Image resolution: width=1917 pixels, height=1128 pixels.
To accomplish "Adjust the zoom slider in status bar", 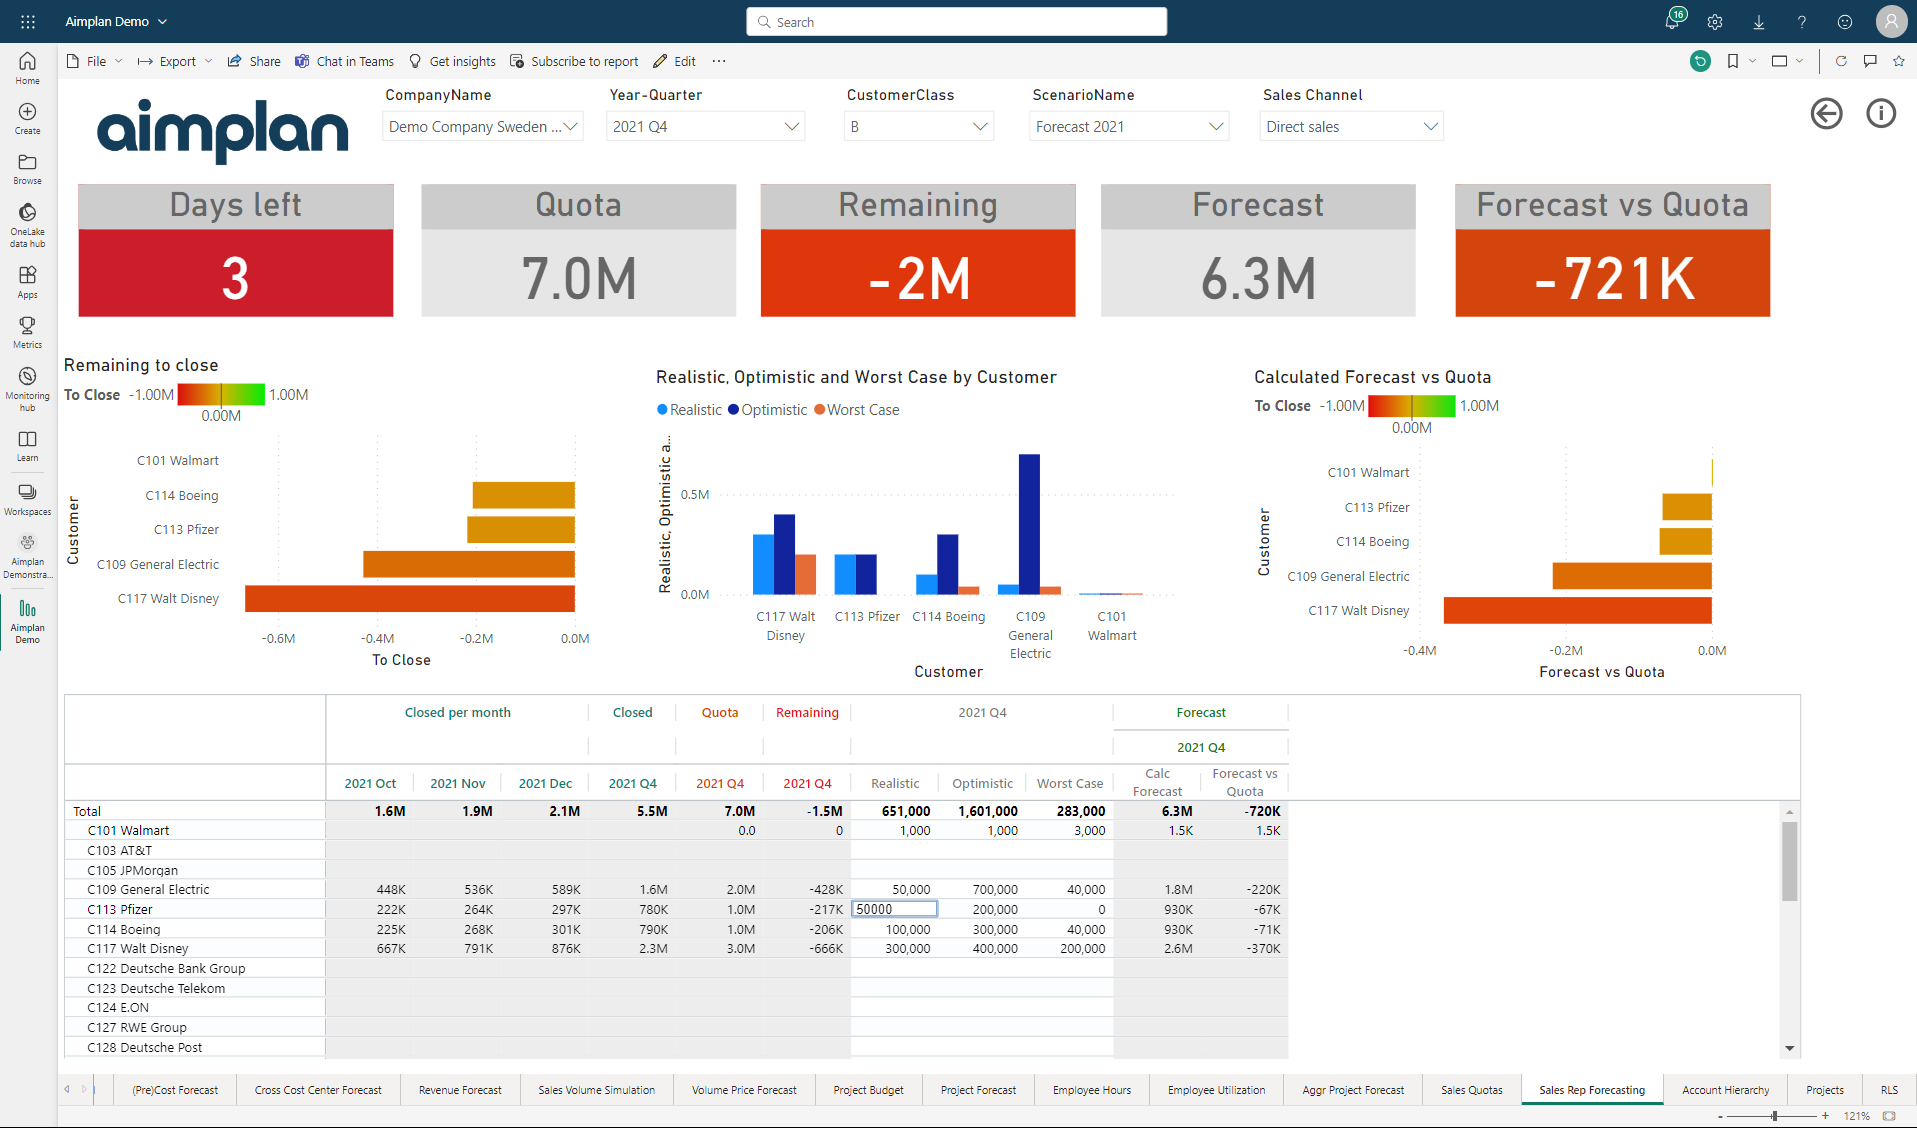I will (1774, 1116).
